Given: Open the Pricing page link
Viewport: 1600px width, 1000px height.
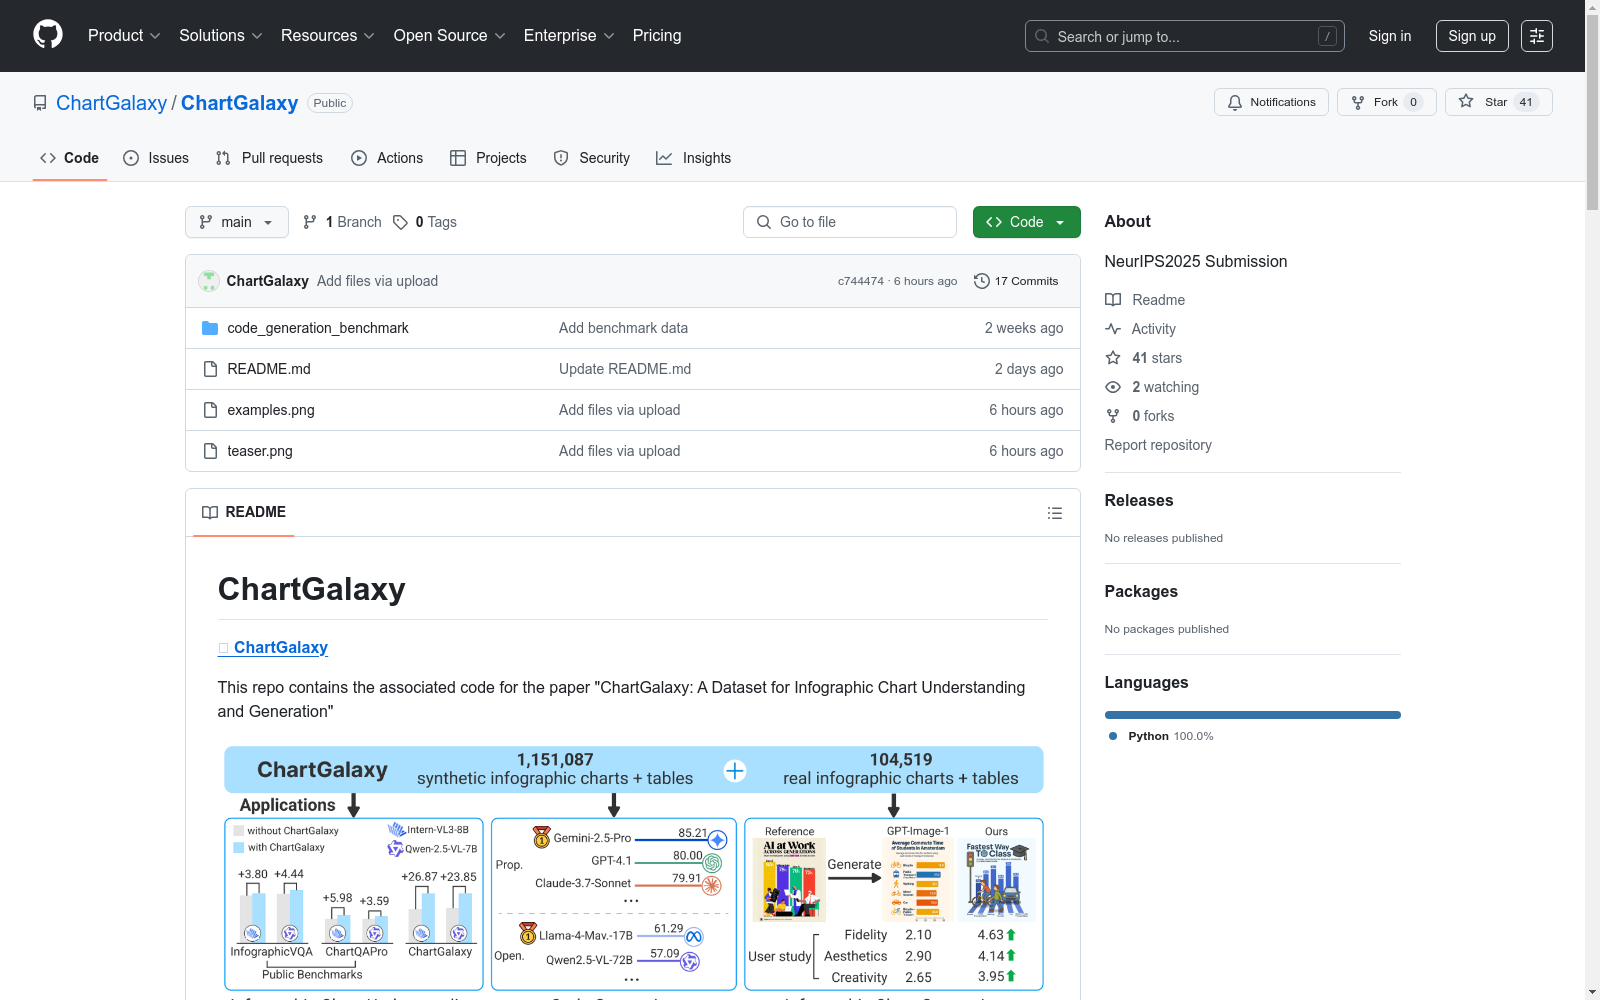Looking at the screenshot, I should click(657, 36).
